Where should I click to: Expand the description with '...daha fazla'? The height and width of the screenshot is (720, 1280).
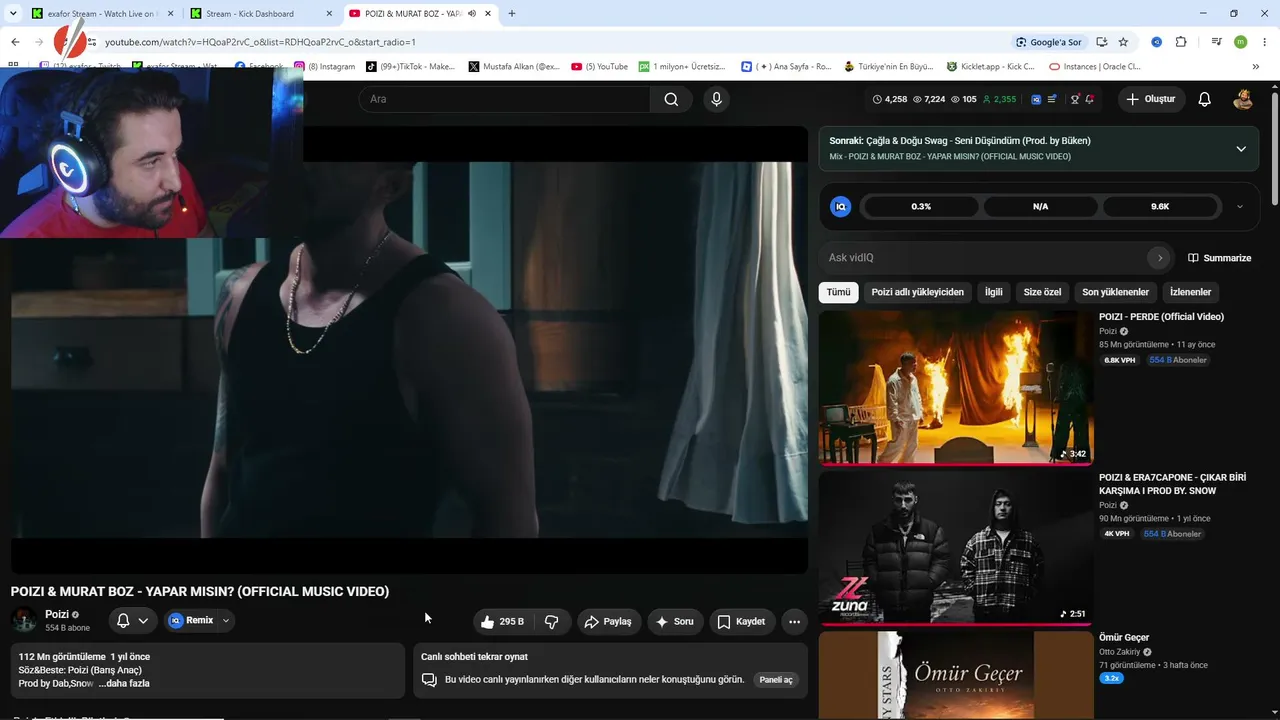pos(124,684)
